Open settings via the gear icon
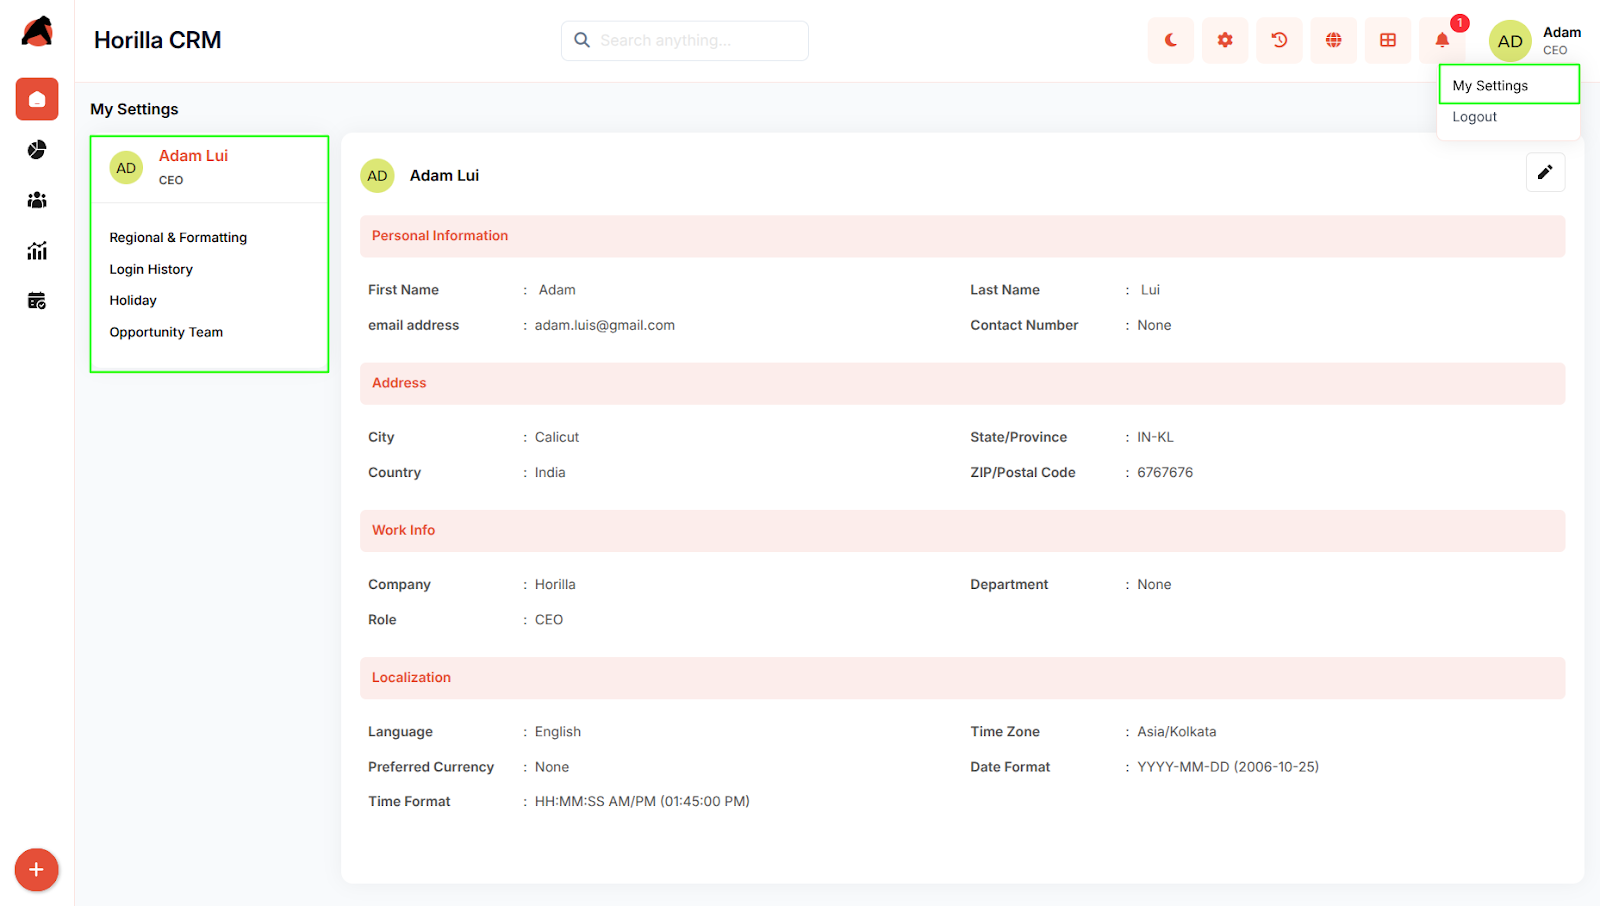The height and width of the screenshot is (906, 1600). tap(1224, 41)
